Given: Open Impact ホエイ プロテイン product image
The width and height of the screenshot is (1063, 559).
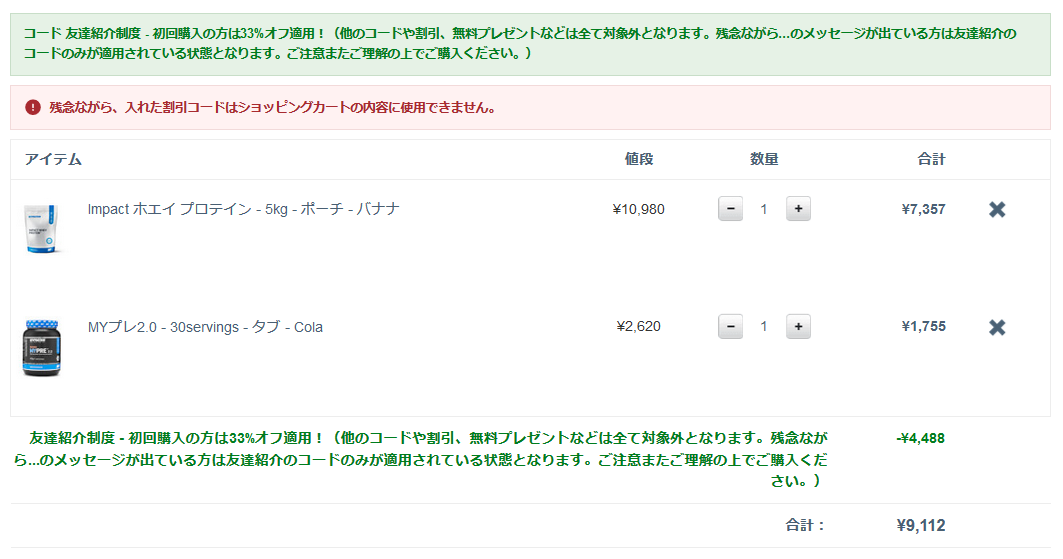Looking at the screenshot, I should tap(41, 228).
